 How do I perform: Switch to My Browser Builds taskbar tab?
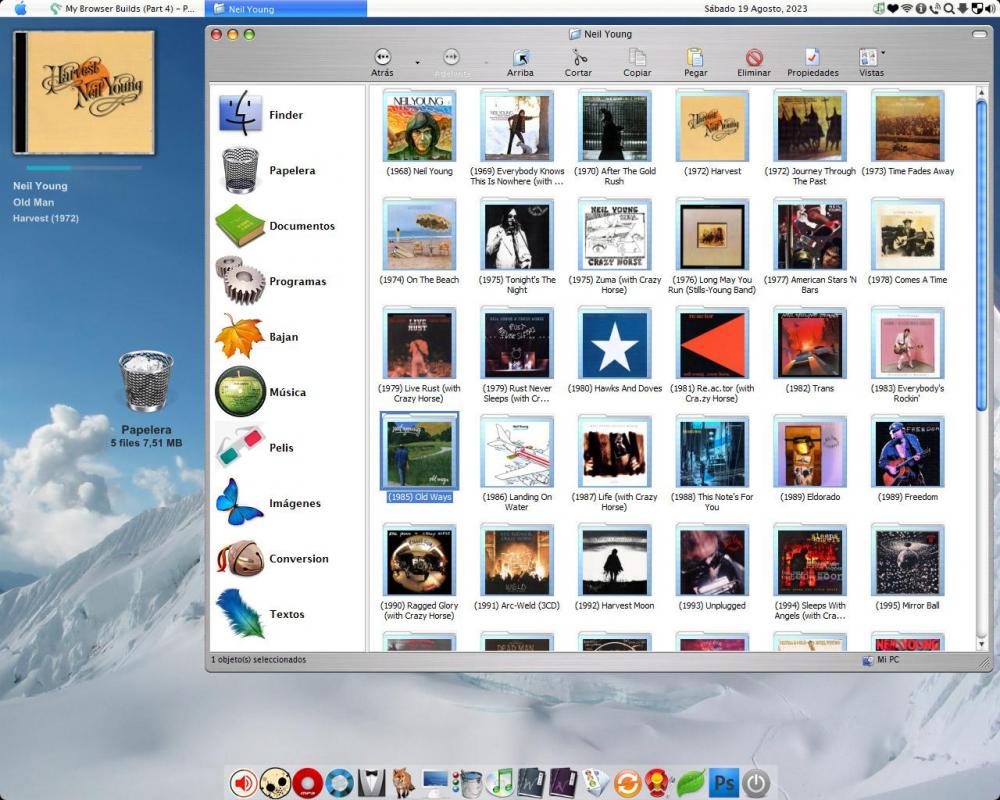click(x=121, y=9)
